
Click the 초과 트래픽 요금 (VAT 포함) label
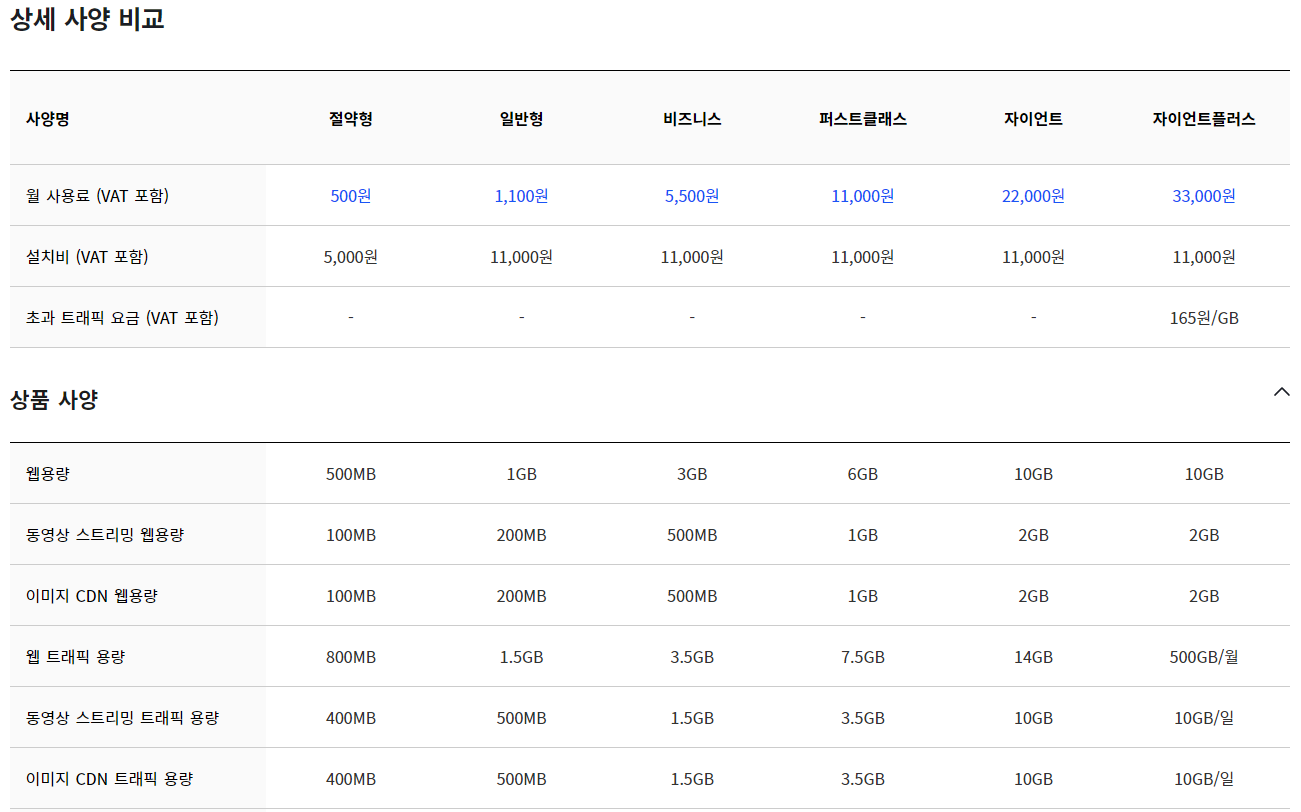(x=122, y=318)
